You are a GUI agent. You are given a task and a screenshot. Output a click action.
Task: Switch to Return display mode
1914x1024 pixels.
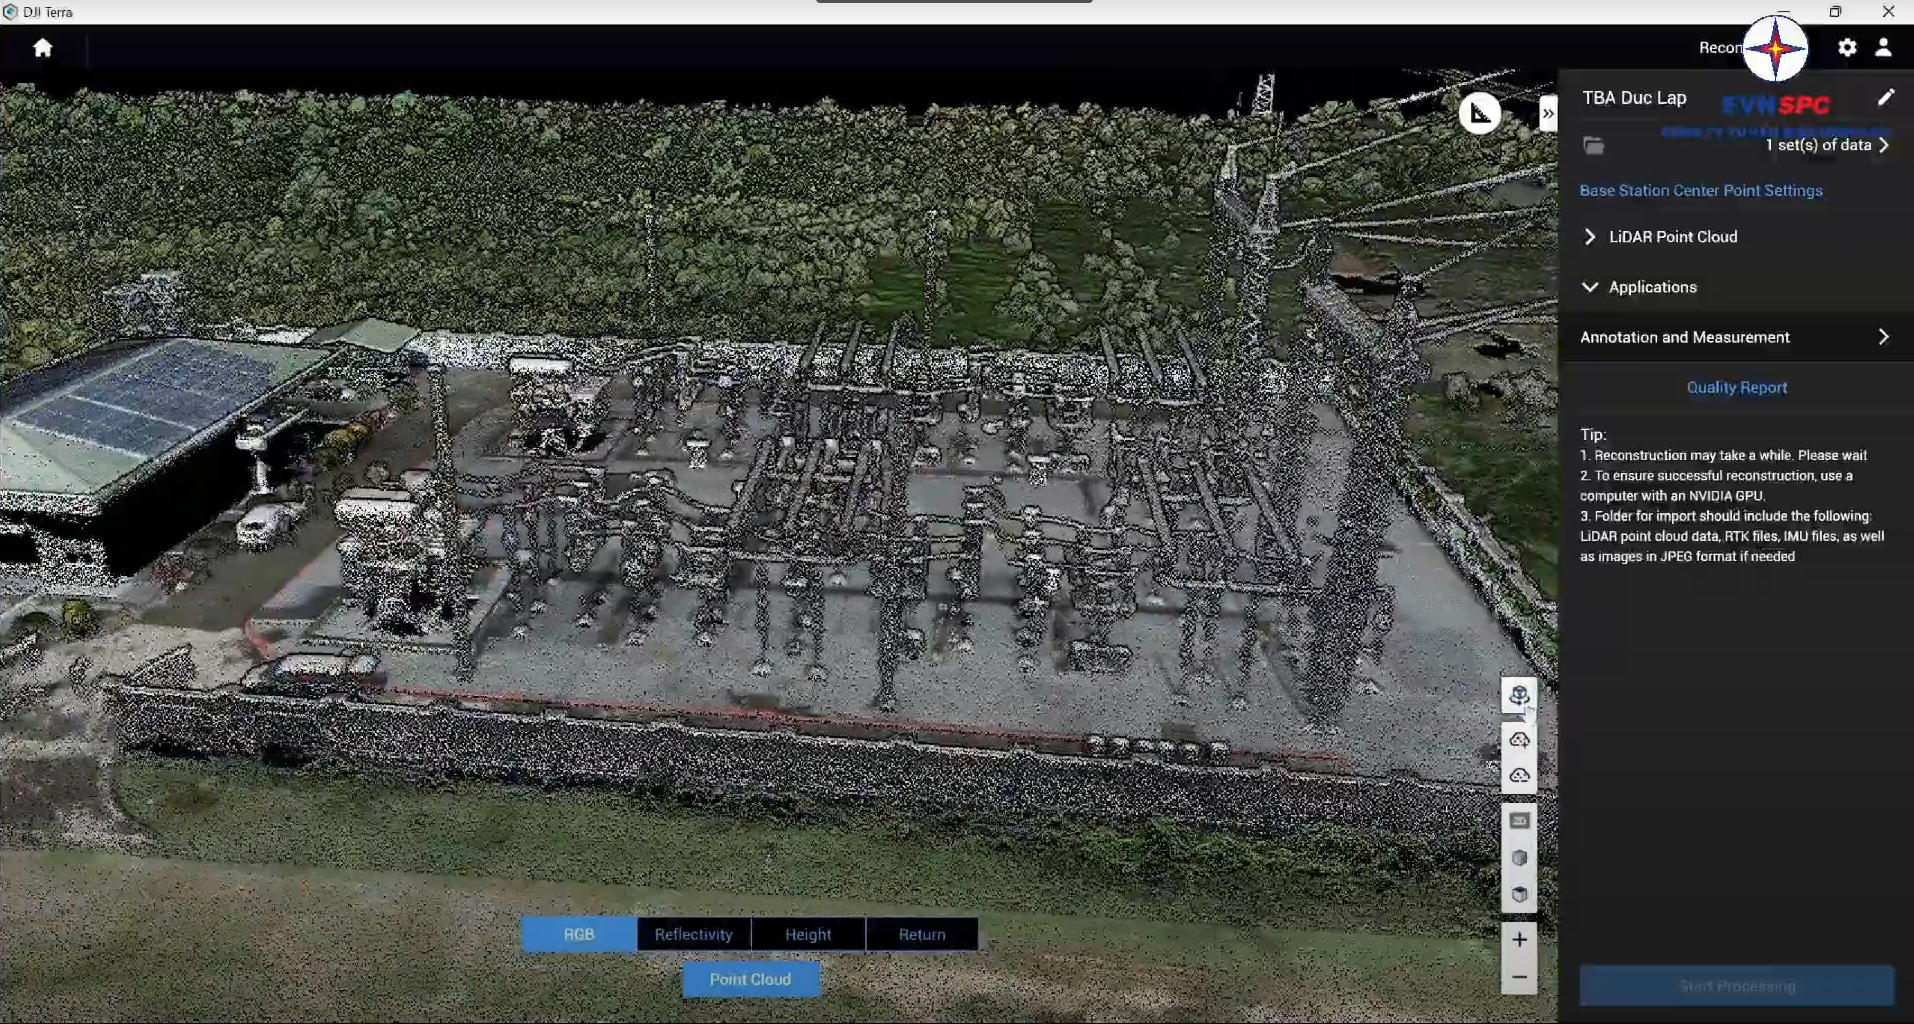click(x=922, y=934)
